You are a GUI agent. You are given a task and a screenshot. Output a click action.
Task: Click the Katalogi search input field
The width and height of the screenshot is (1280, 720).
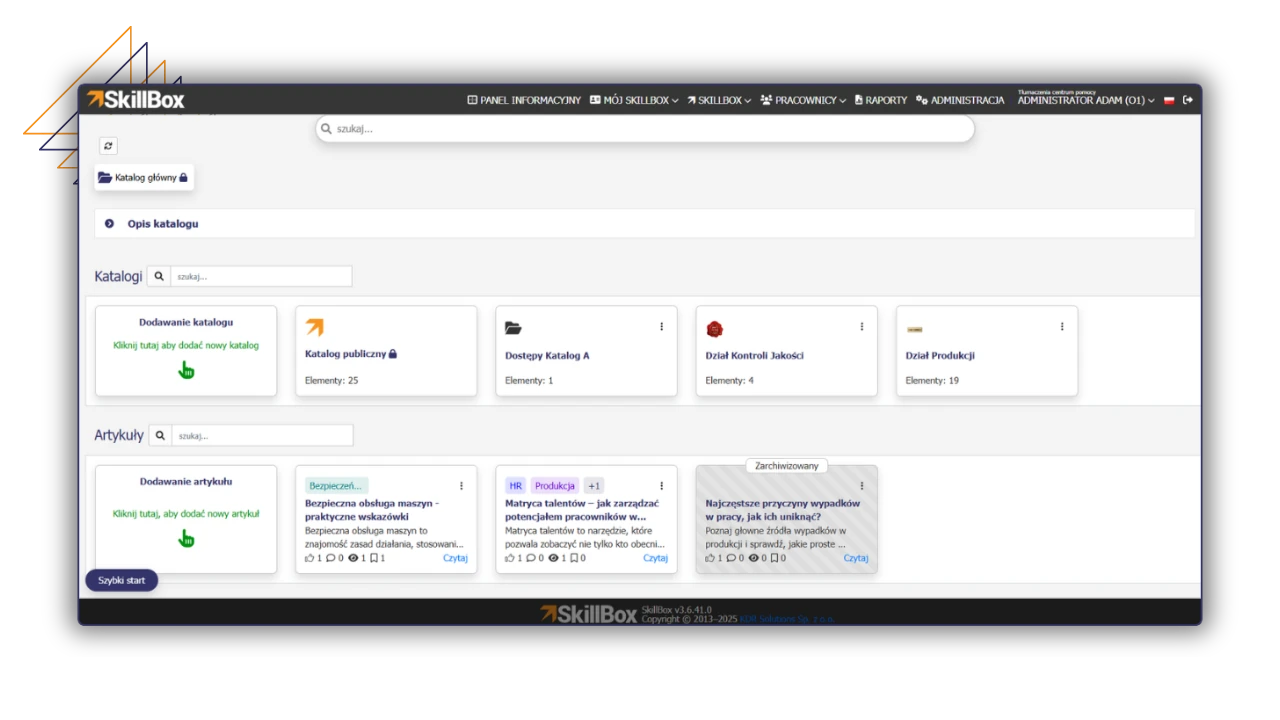pyautogui.click(x=260, y=276)
